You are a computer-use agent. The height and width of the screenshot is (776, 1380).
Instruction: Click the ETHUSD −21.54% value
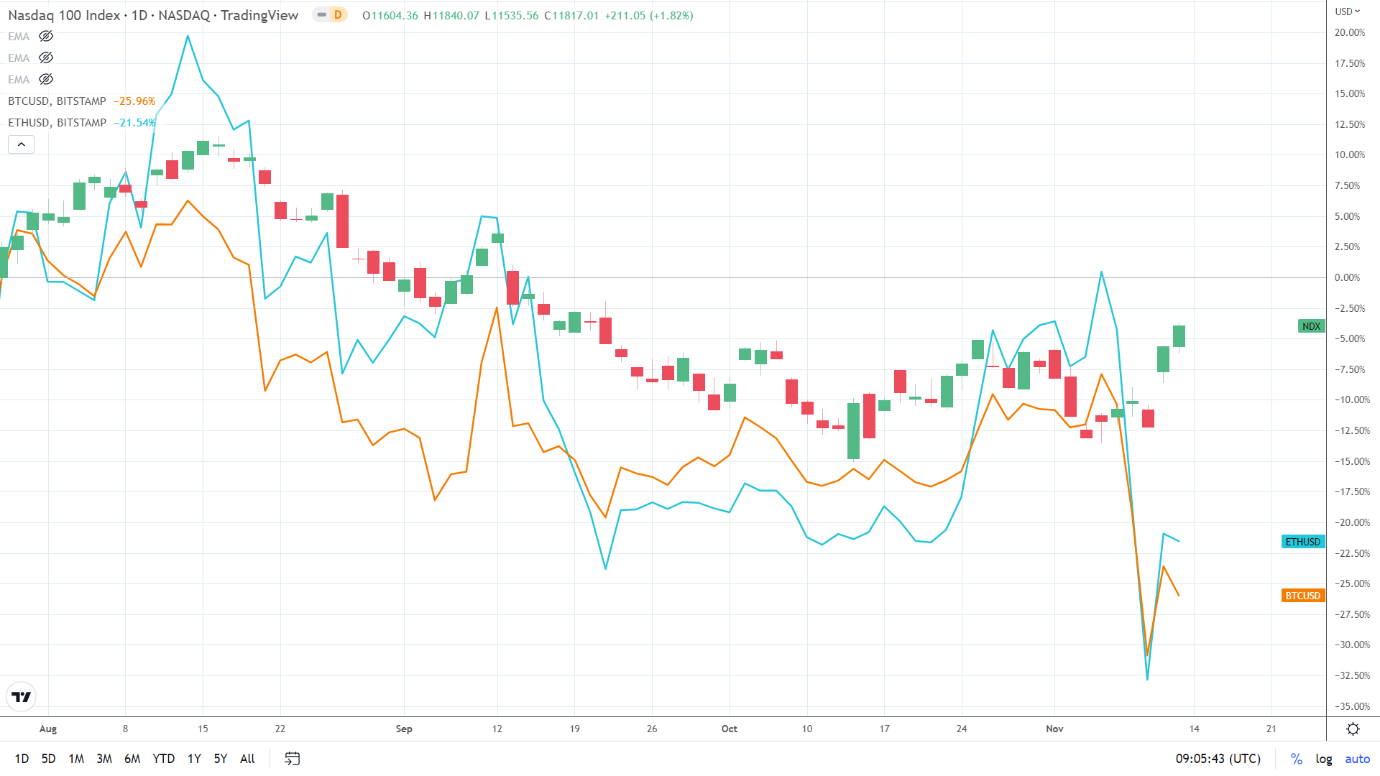133,122
